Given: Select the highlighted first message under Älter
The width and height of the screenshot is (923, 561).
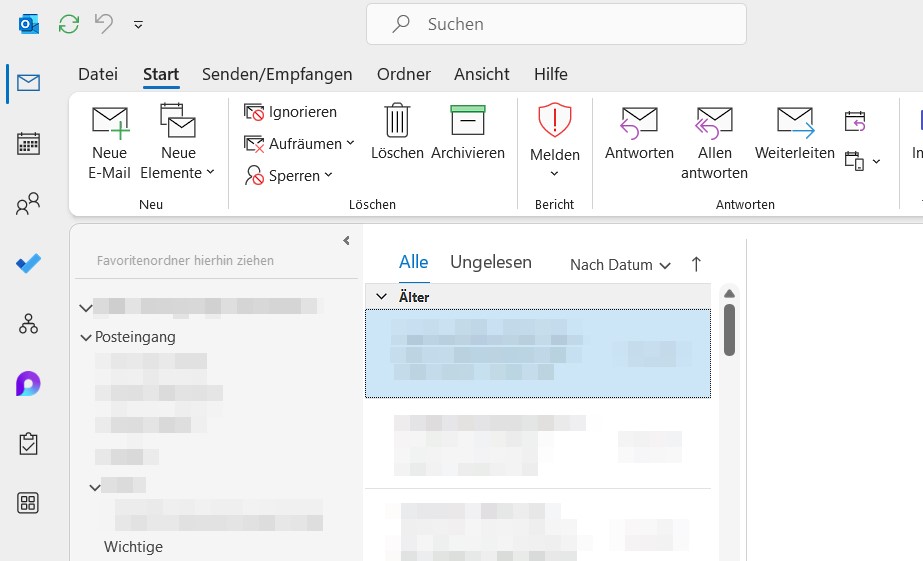Looking at the screenshot, I should point(538,353).
